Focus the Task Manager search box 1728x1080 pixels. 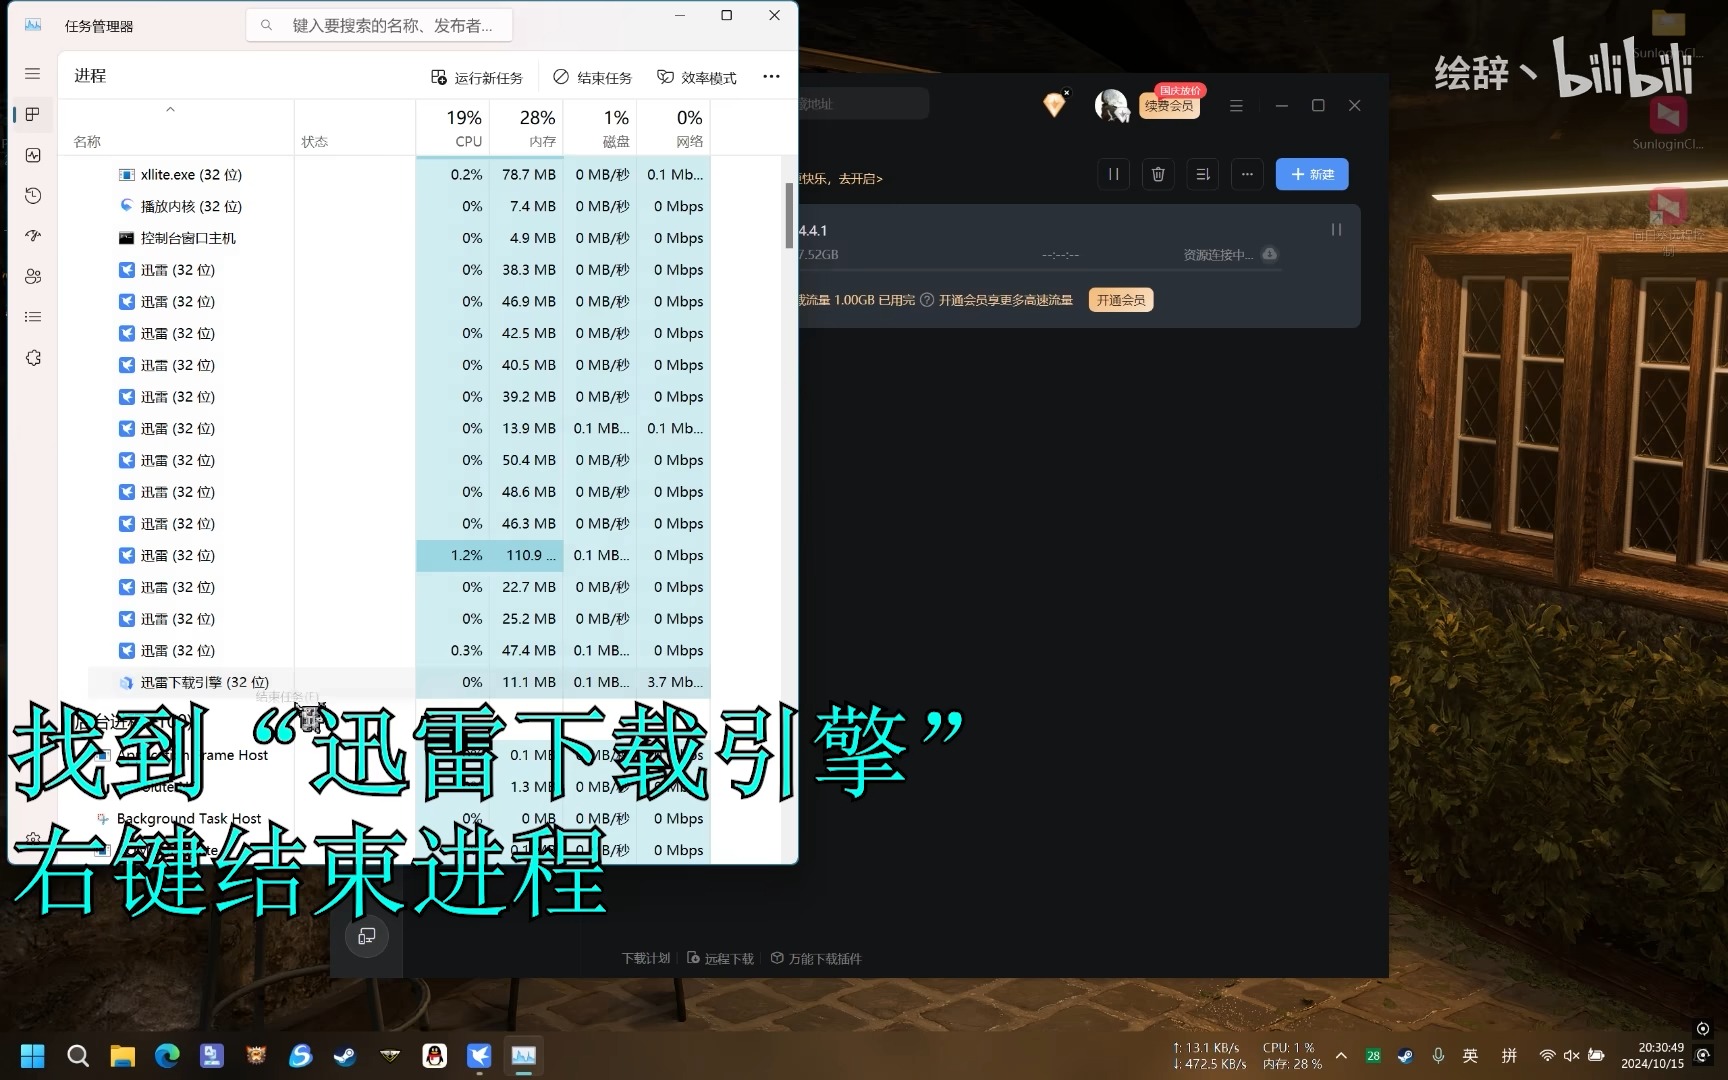(x=379, y=25)
